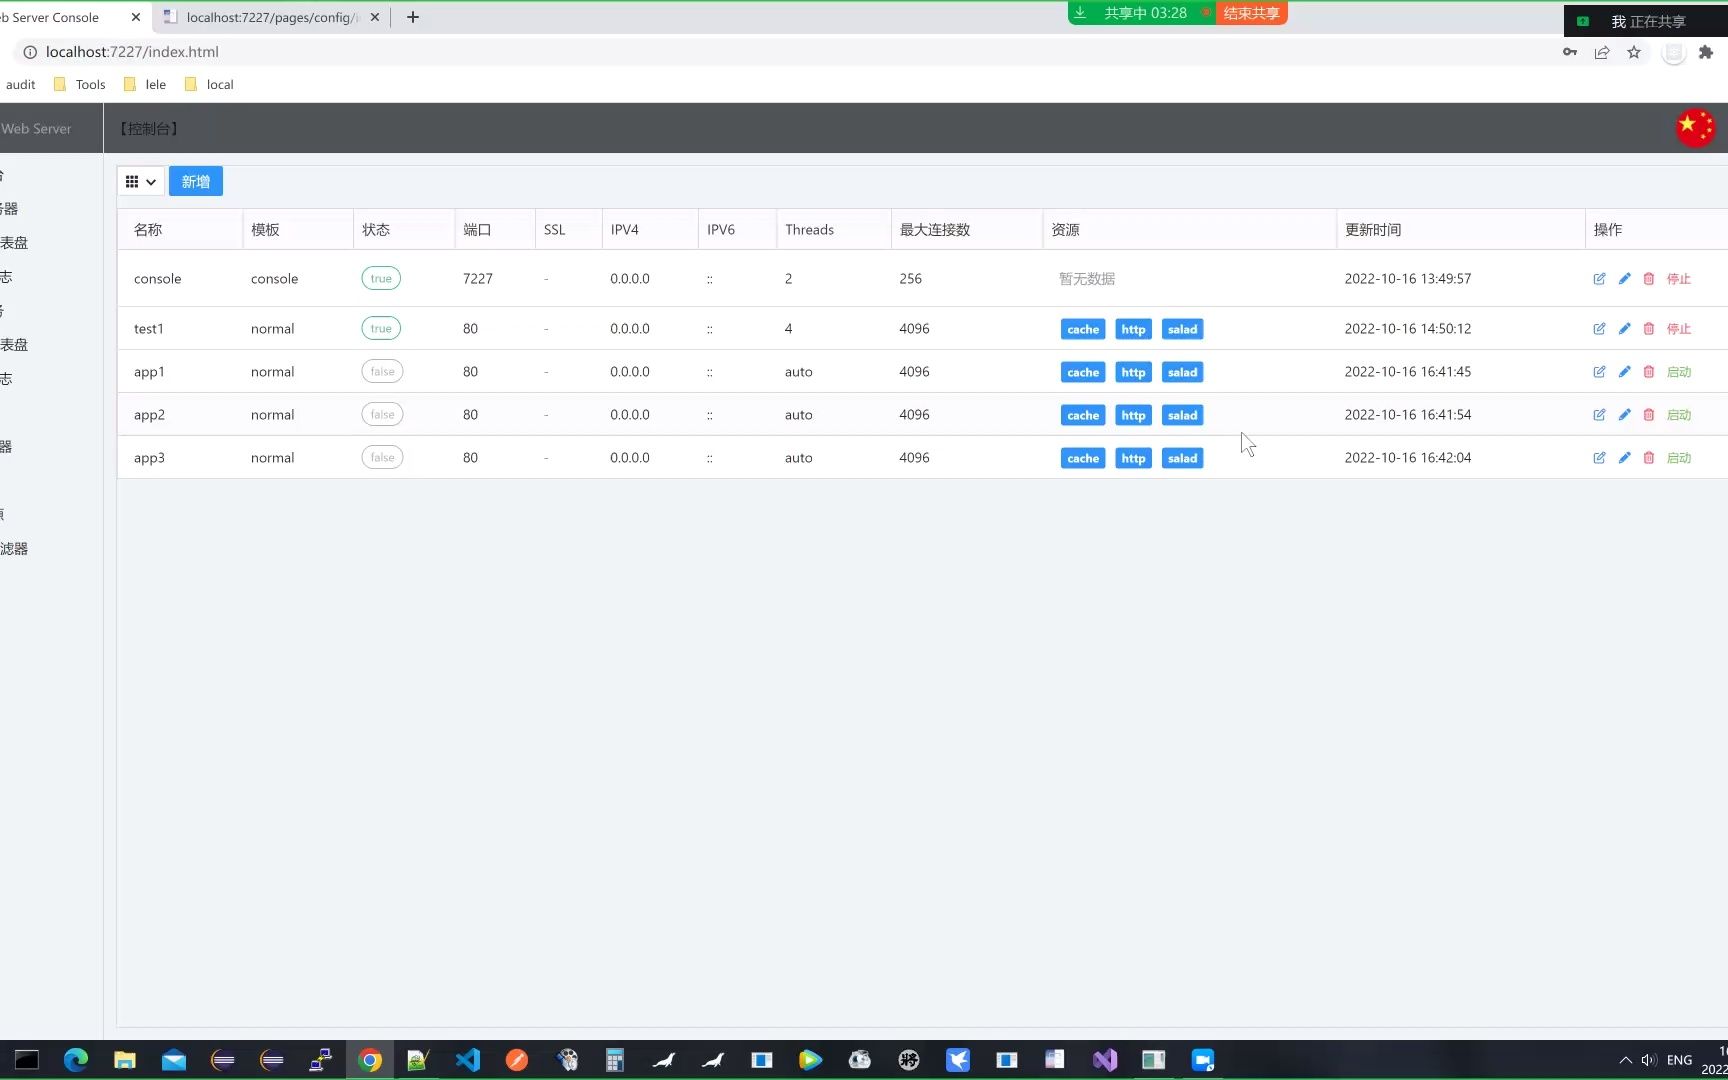Stop the console server via 停止

point(1678,279)
